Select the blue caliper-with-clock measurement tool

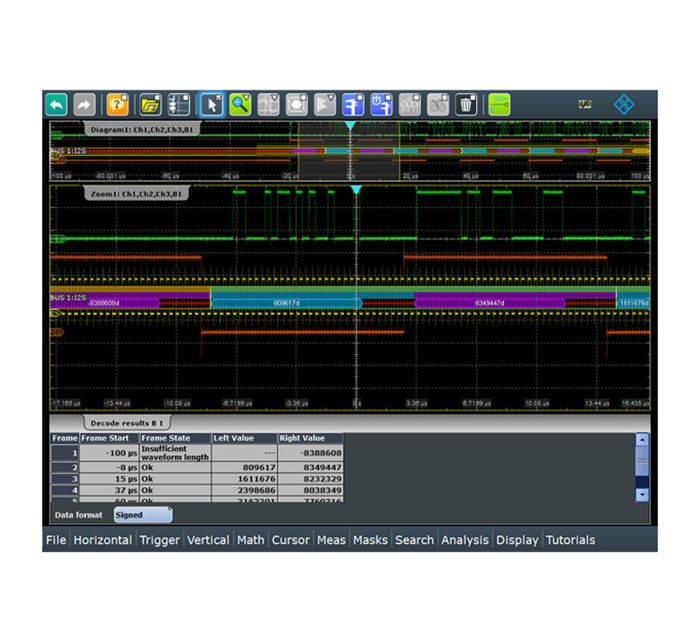point(382,105)
